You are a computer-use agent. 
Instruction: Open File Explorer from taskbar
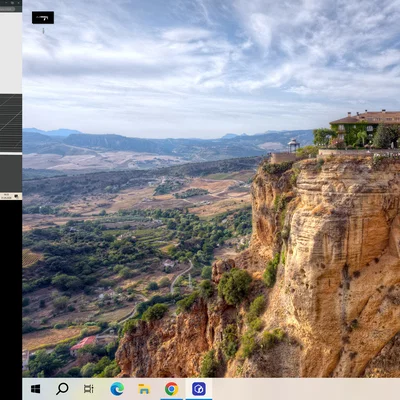[144, 389]
